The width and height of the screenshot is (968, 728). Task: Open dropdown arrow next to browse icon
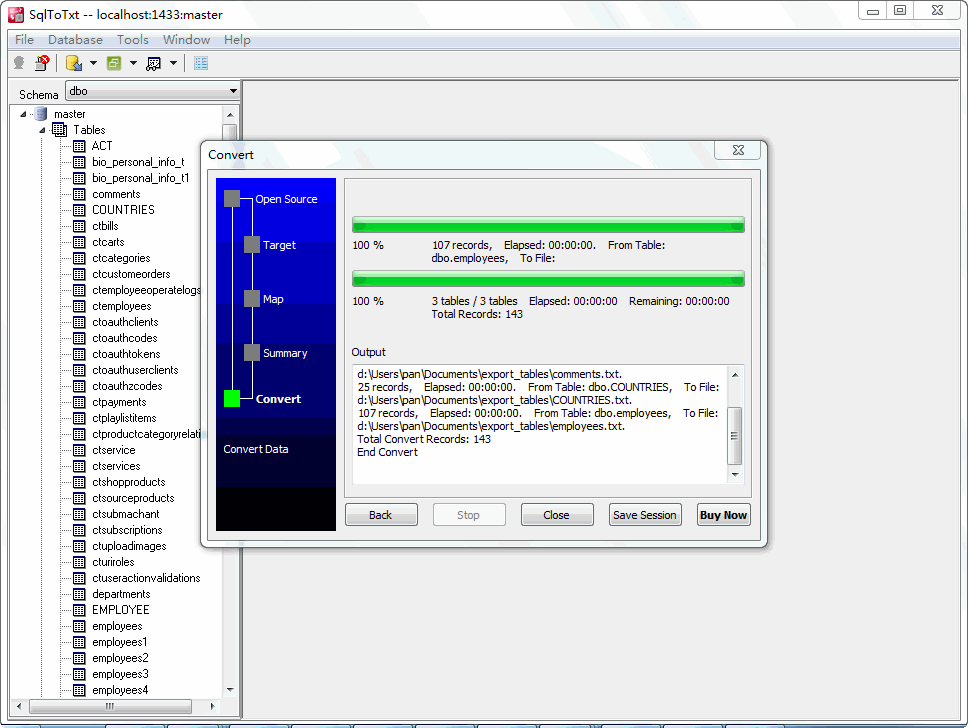click(x=173, y=63)
